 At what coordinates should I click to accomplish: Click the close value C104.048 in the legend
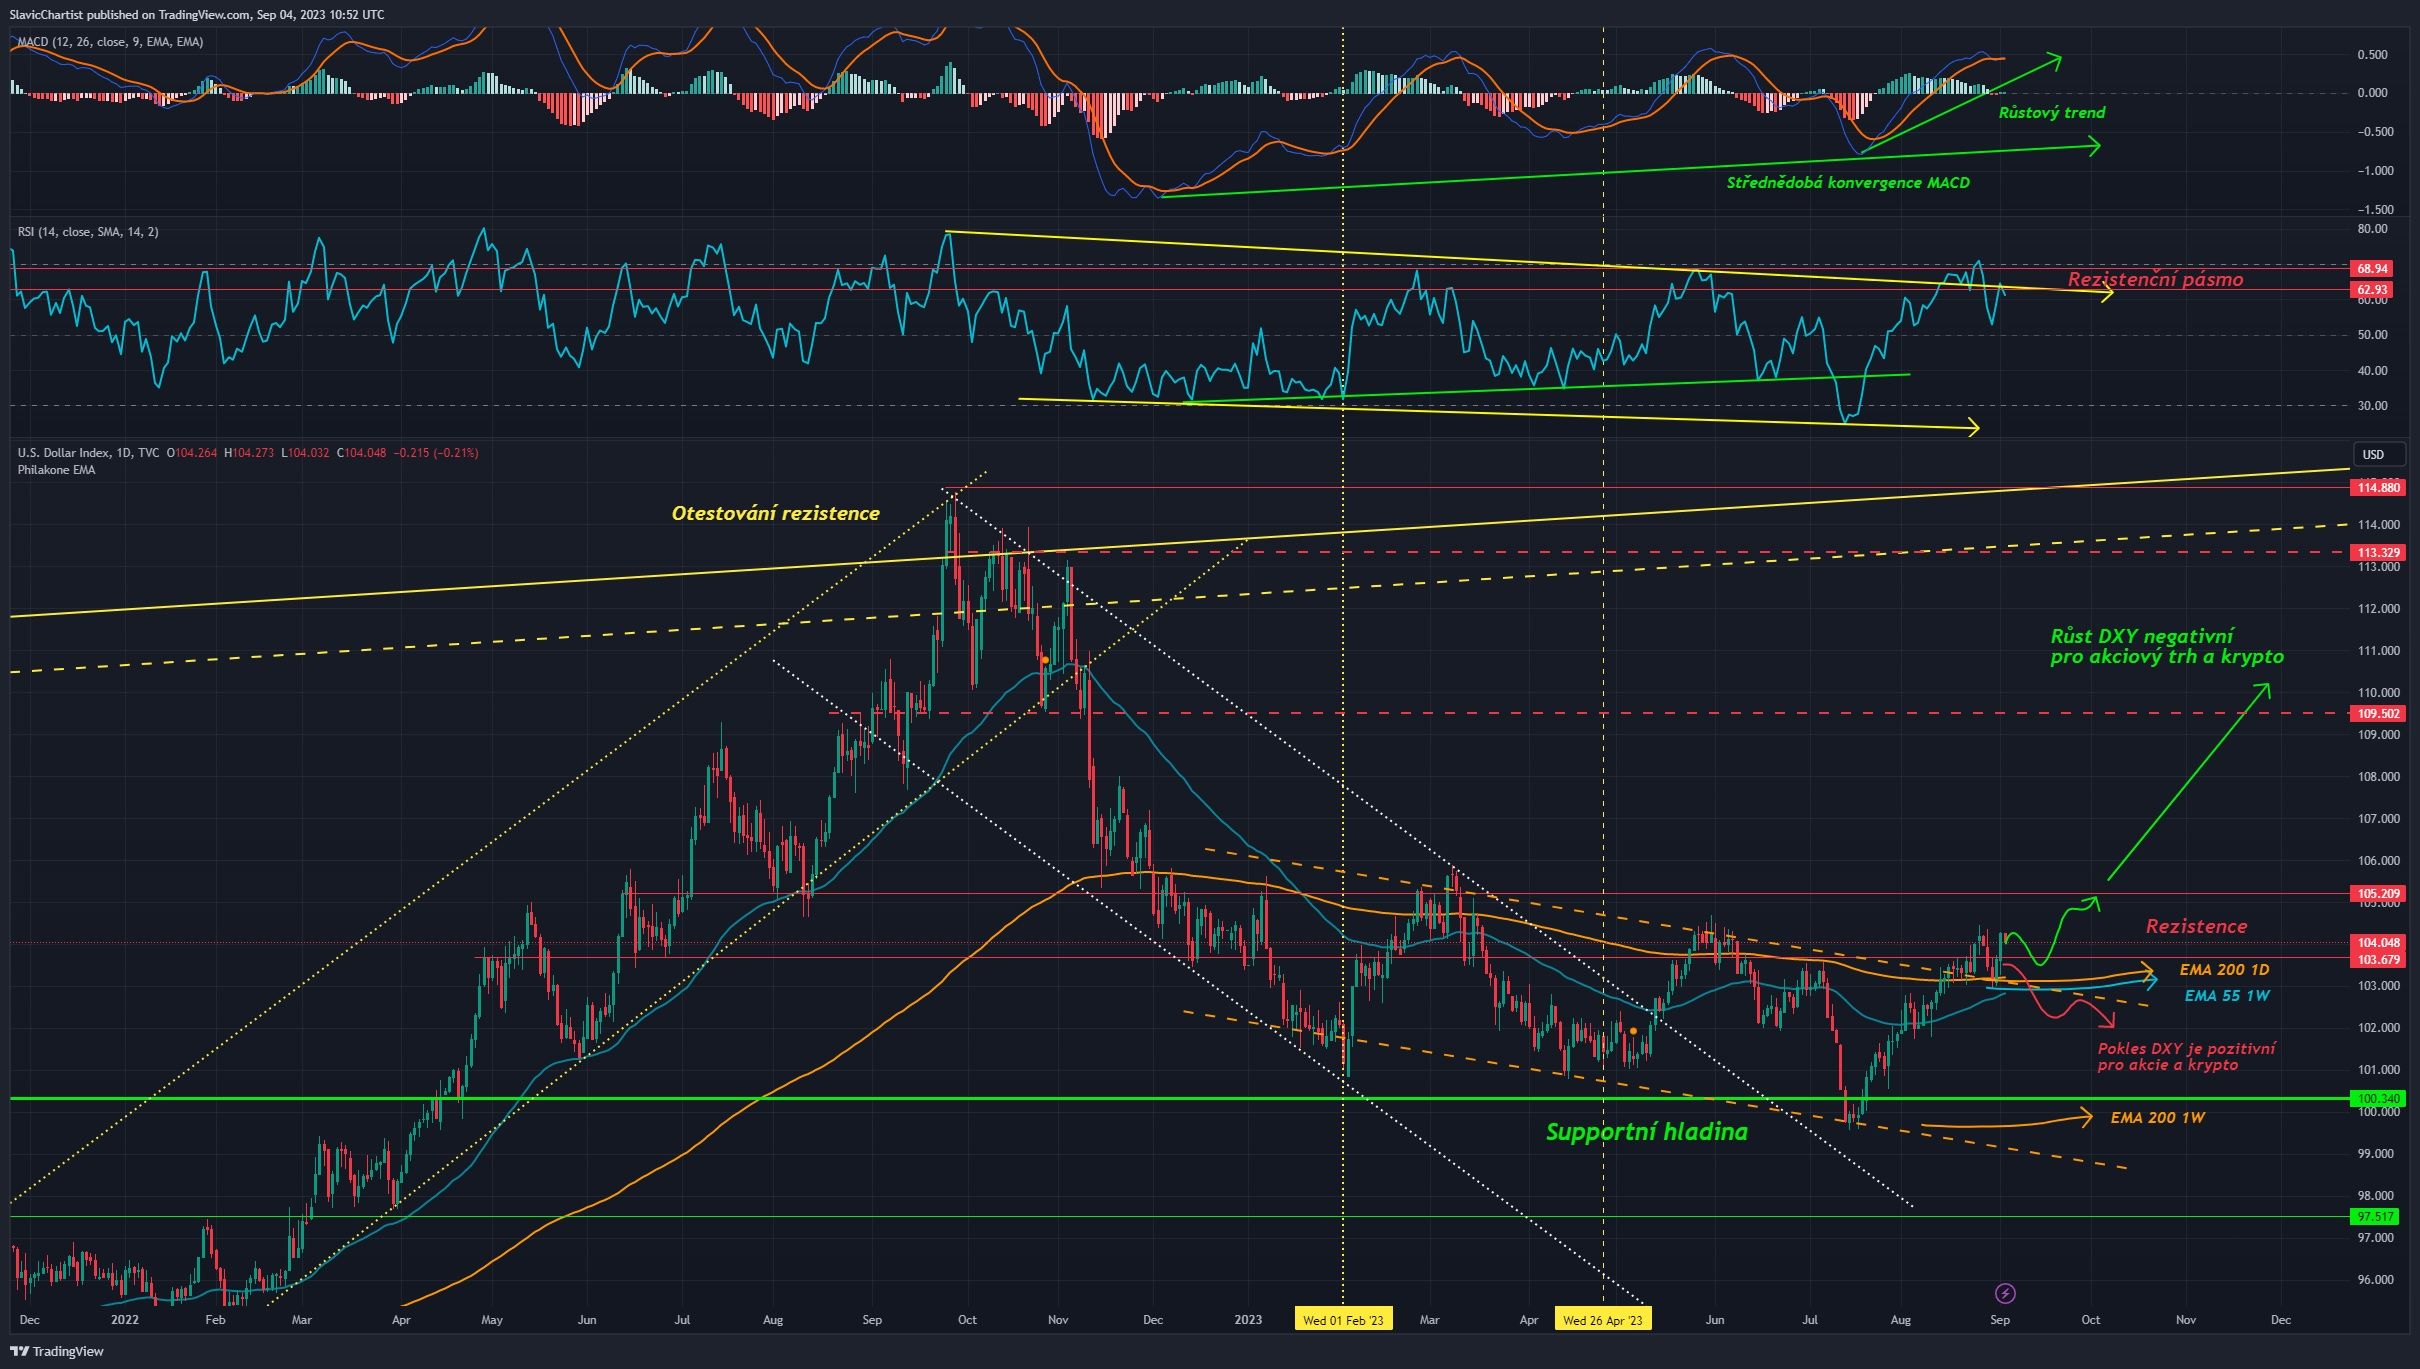[362, 452]
